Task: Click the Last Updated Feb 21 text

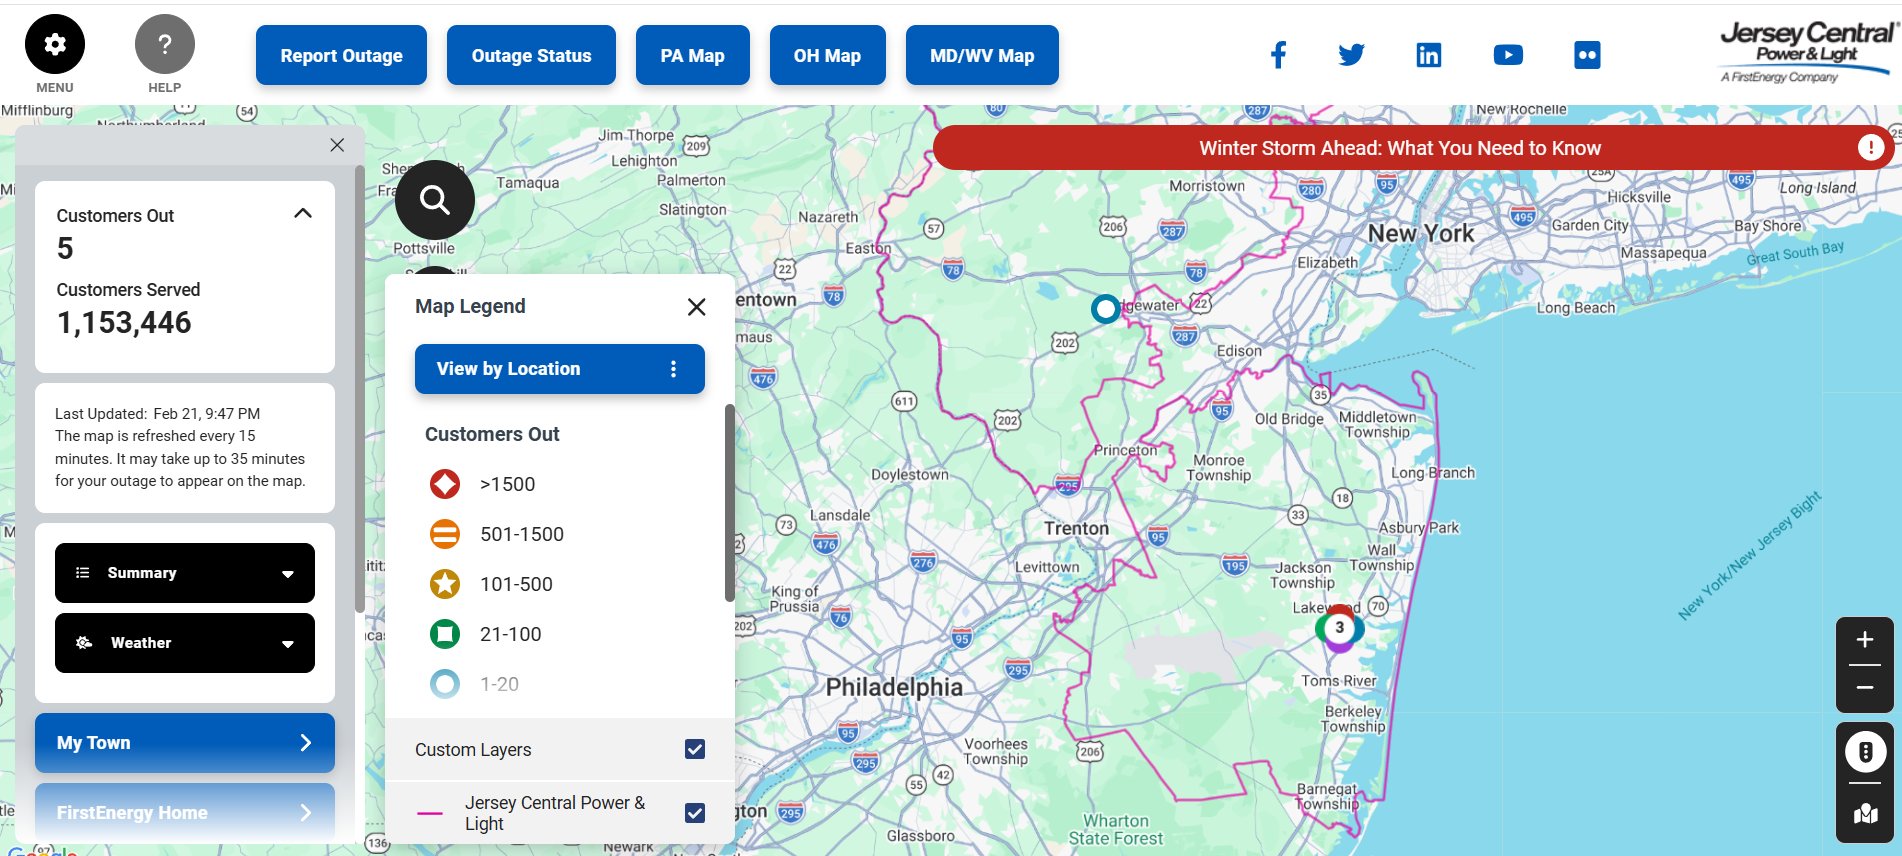Action: pos(157,413)
